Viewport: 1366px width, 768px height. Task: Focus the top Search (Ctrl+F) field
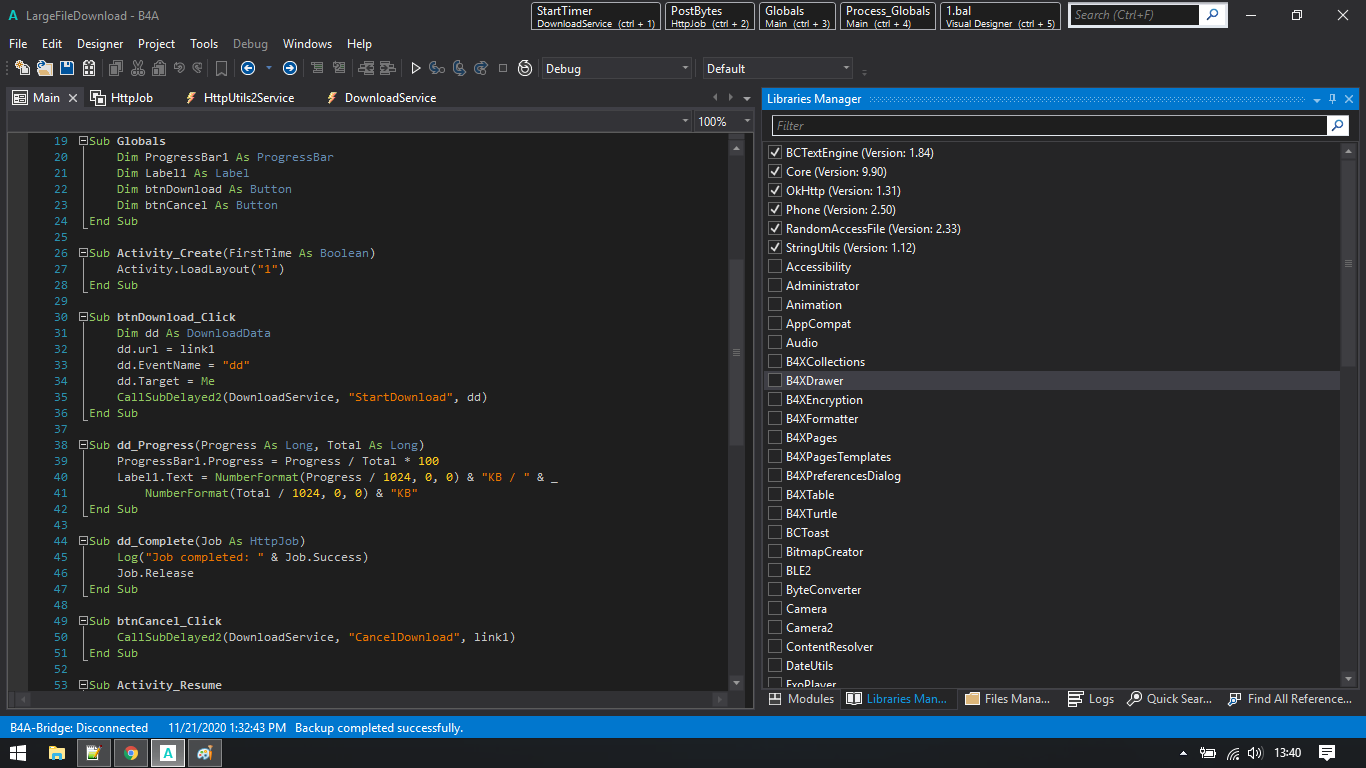1134,15
